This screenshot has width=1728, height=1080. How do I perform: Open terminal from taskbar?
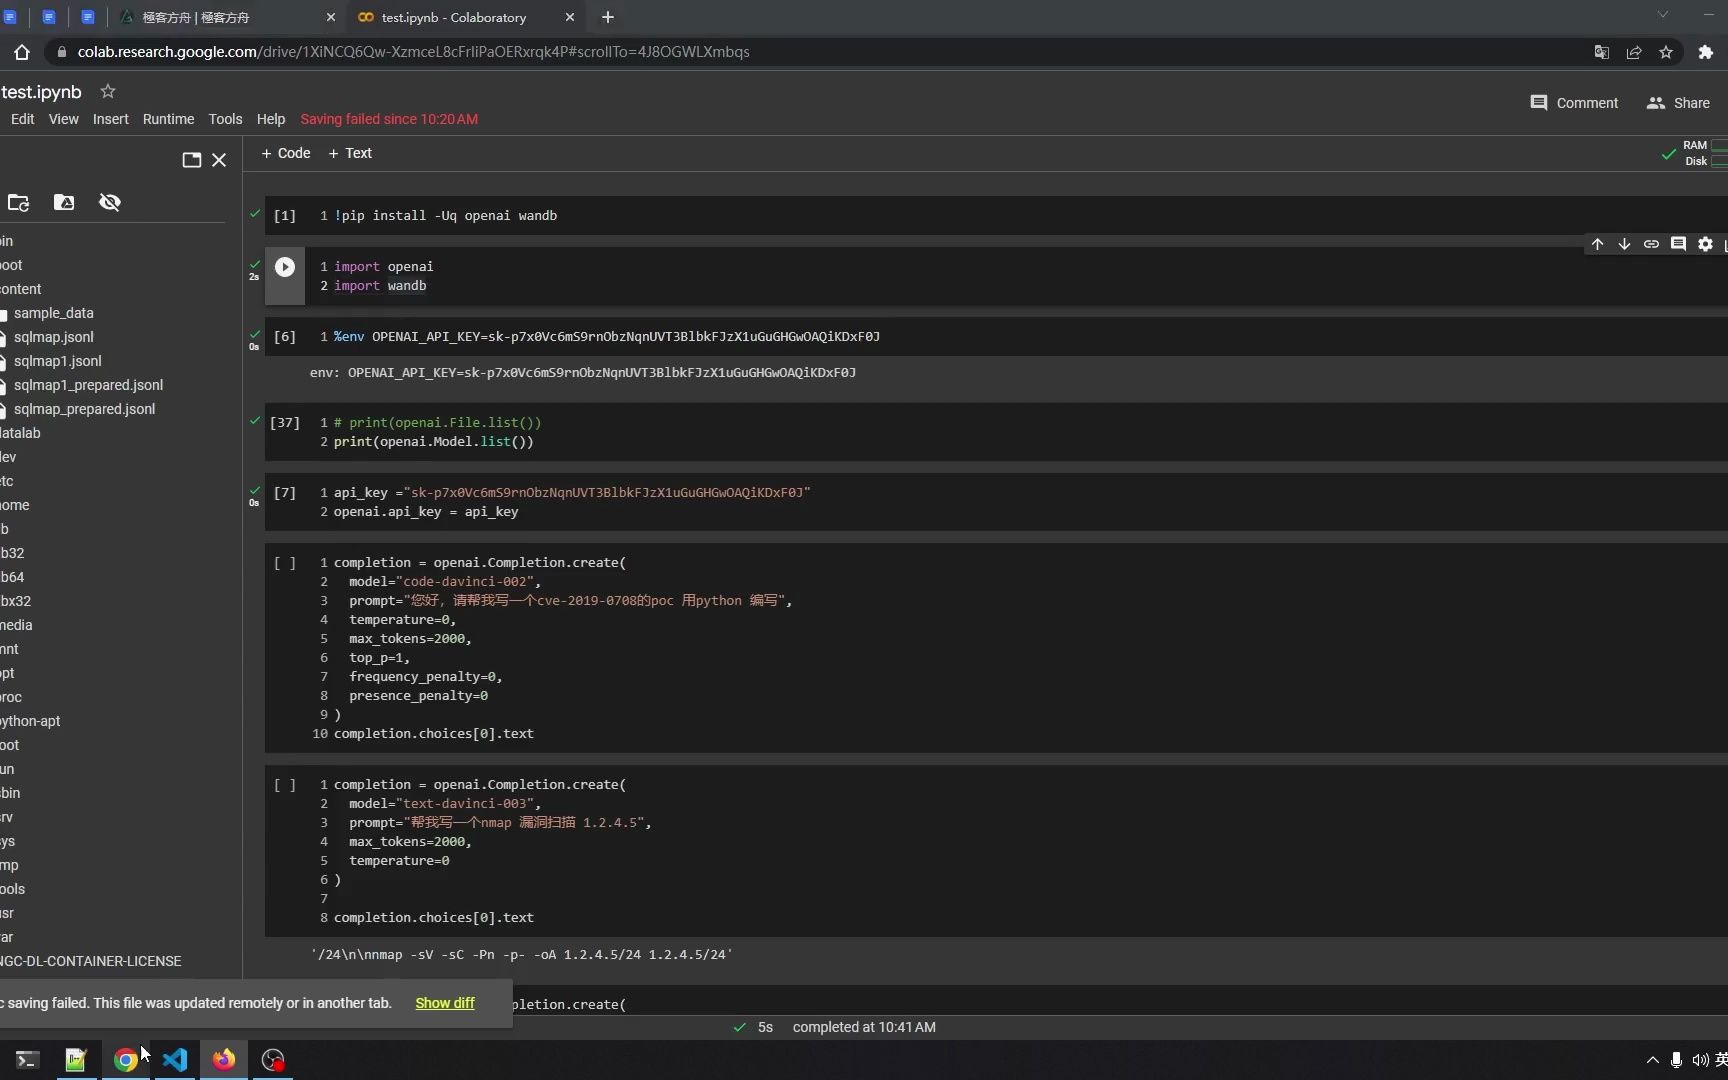tap(27, 1059)
